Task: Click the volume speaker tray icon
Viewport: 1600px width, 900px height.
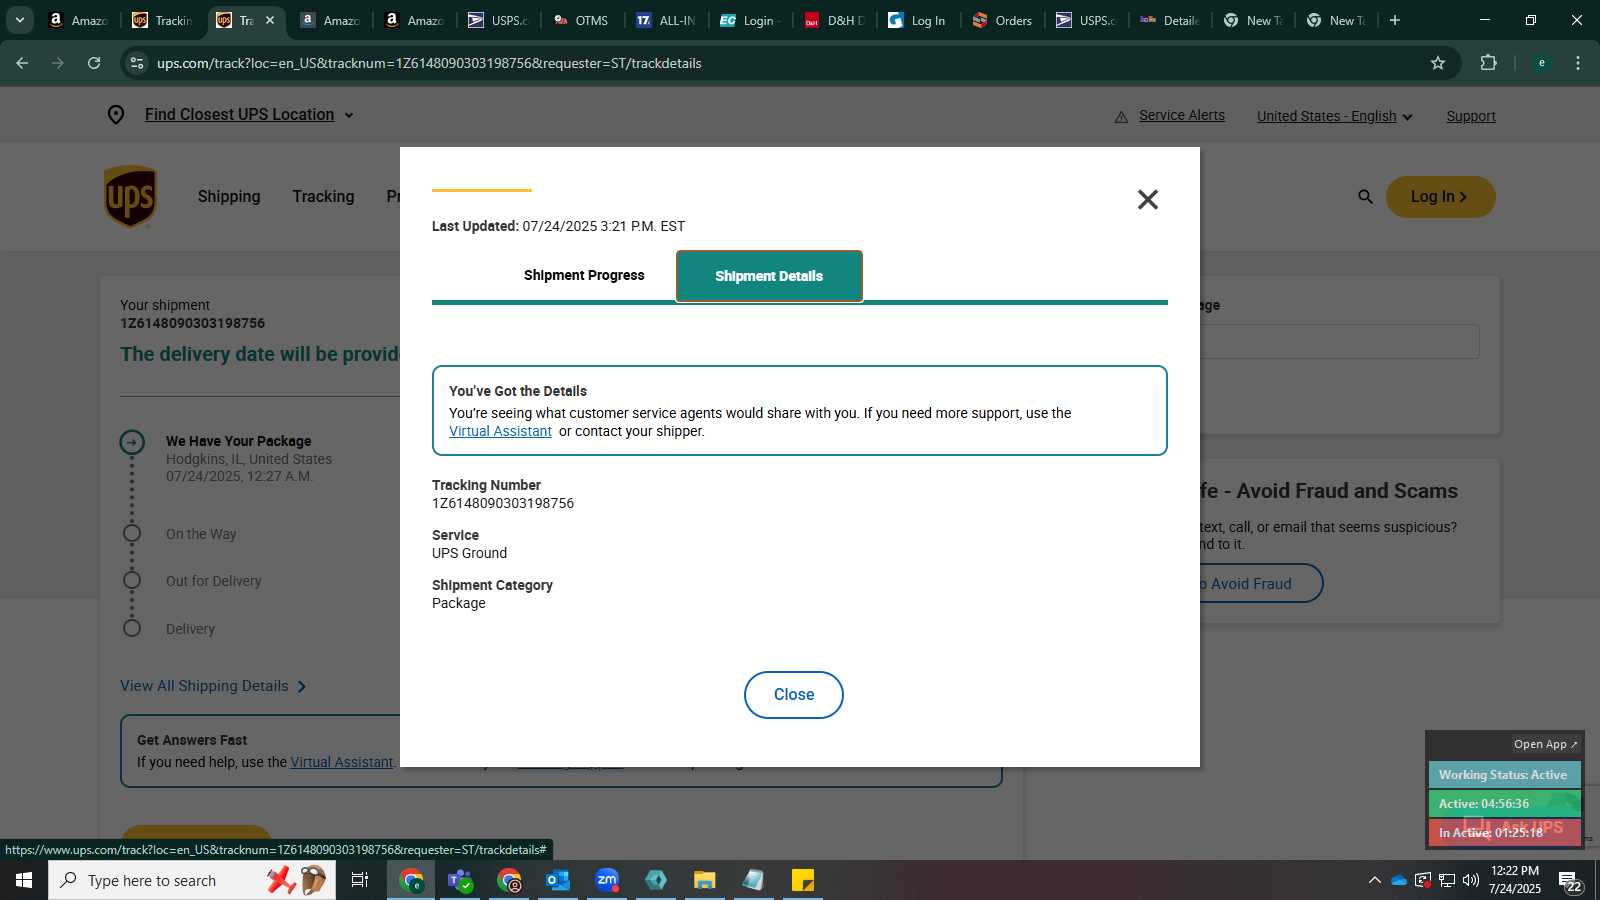Action: [x=1471, y=880]
